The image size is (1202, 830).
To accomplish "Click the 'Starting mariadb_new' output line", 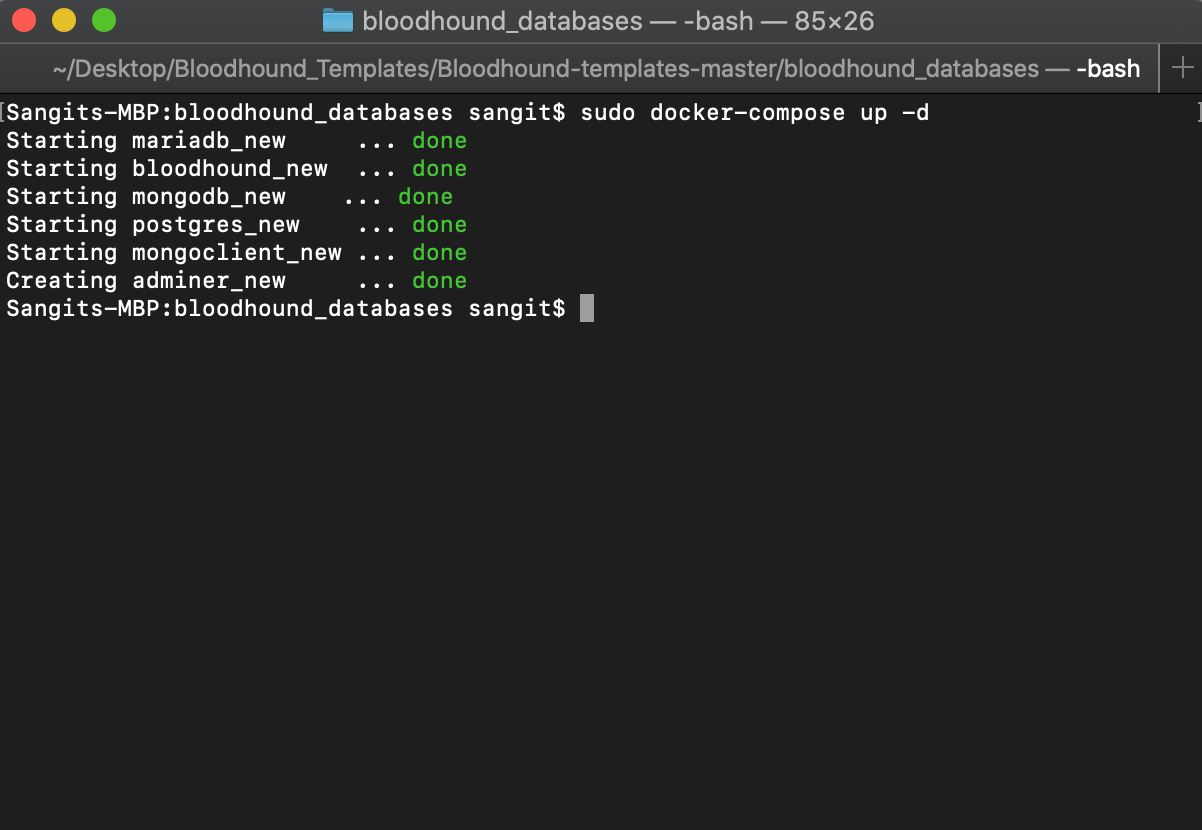I will tap(146, 141).
